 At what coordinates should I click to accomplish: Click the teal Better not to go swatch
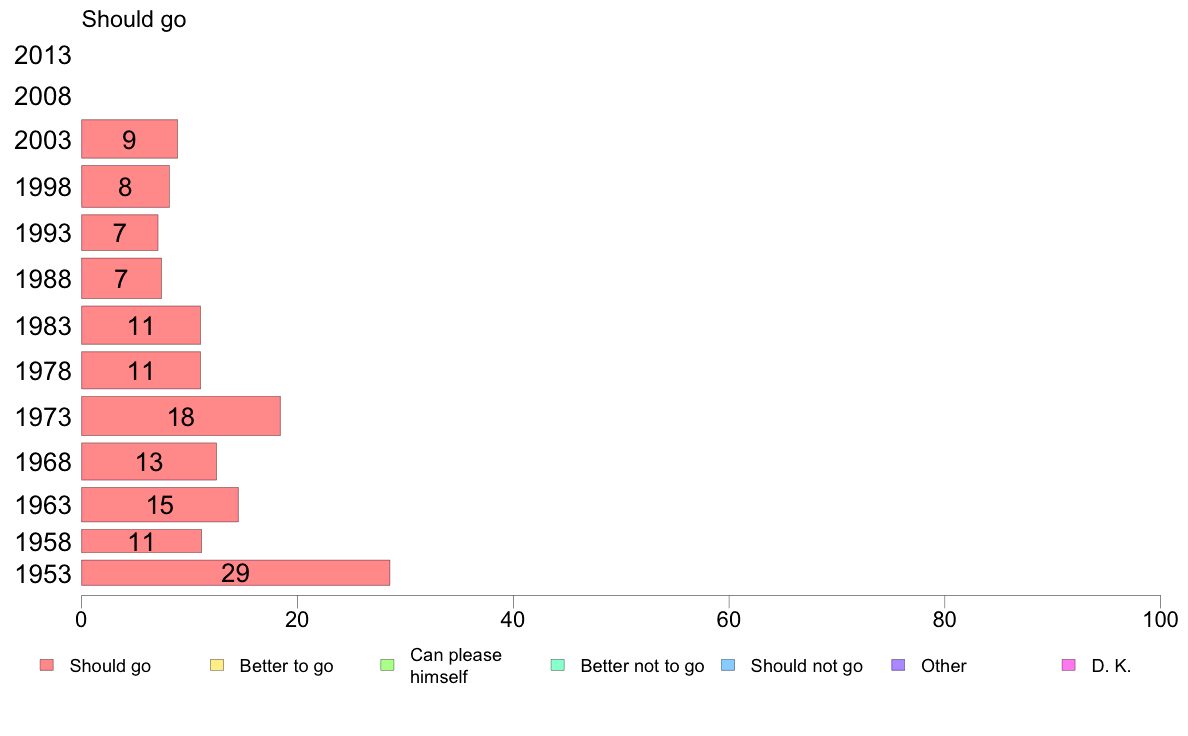[558, 666]
